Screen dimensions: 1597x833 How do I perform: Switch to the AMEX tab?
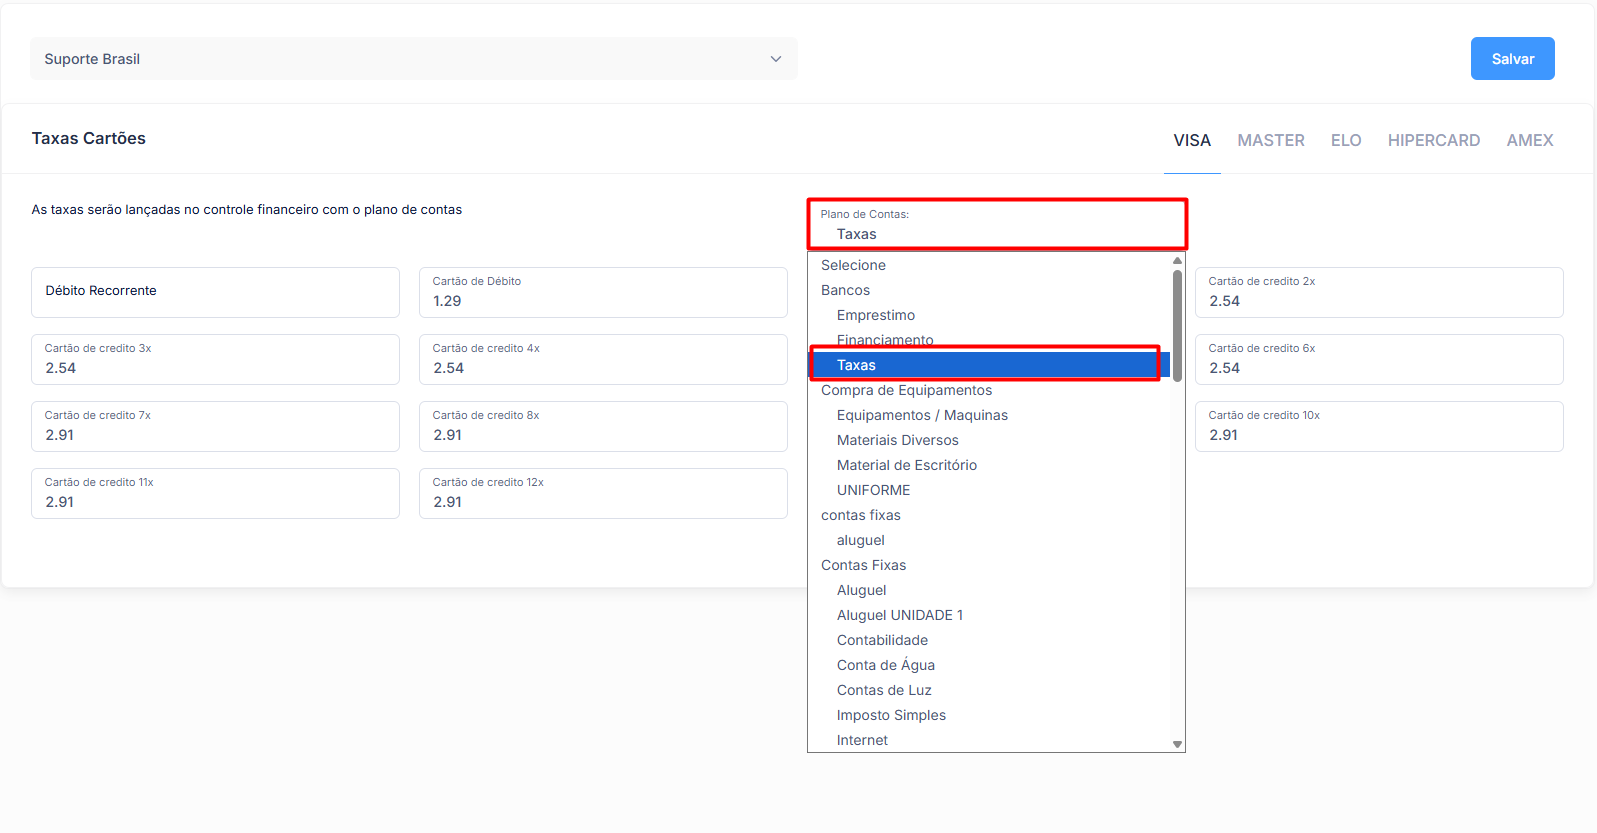point(1529,141)
